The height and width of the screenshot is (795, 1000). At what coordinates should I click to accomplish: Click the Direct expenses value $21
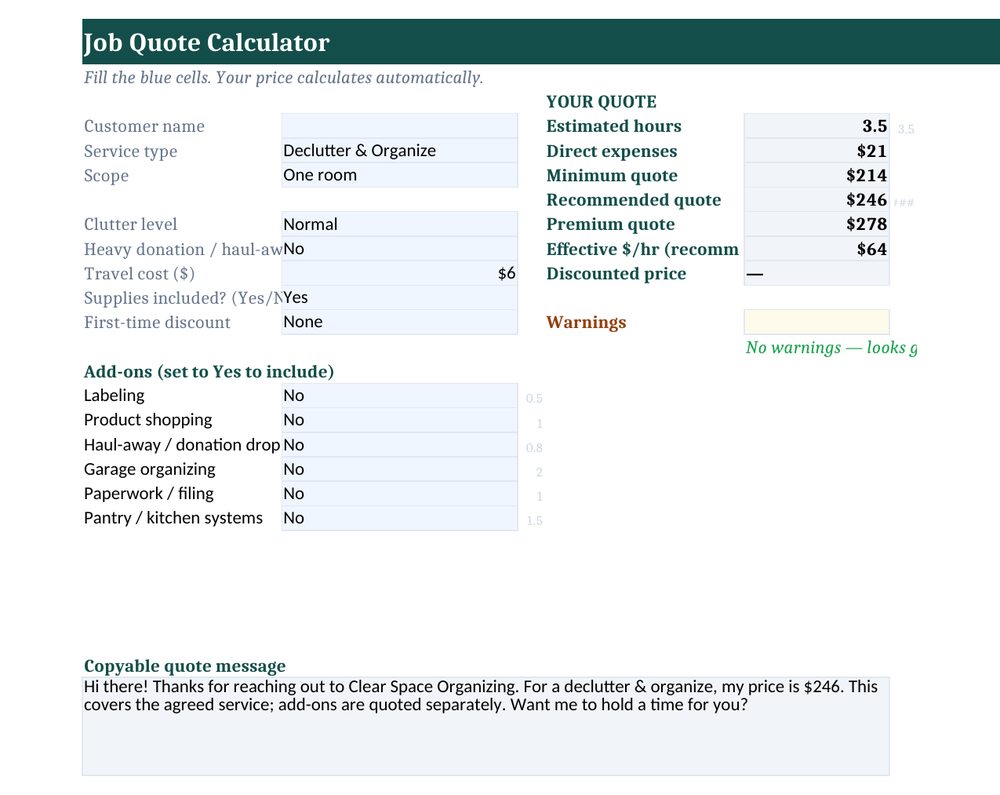(x=816, y=150)
